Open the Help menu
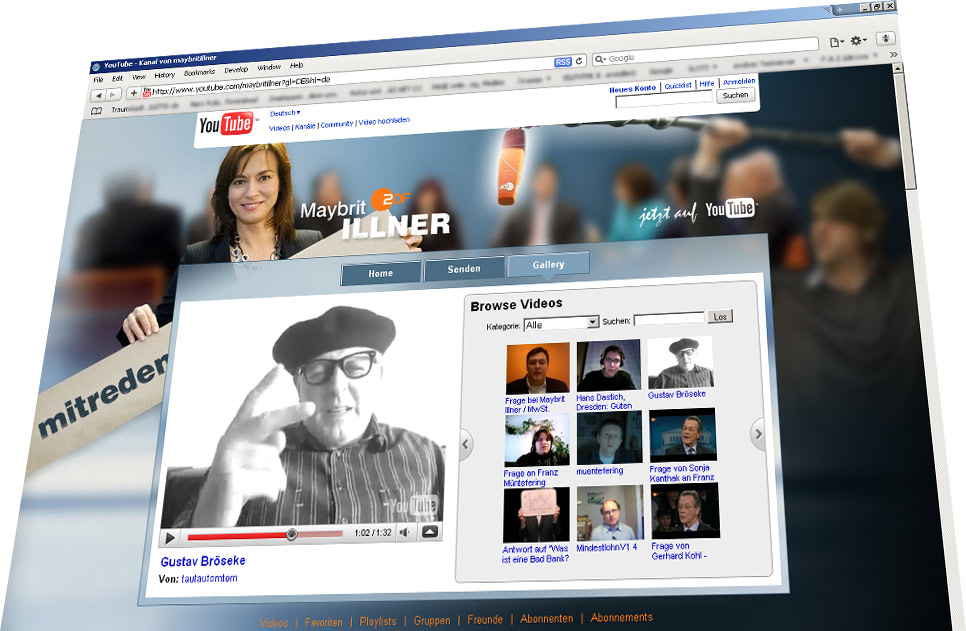The width and height of the screenshot is (966, 631). coord(296,65)
